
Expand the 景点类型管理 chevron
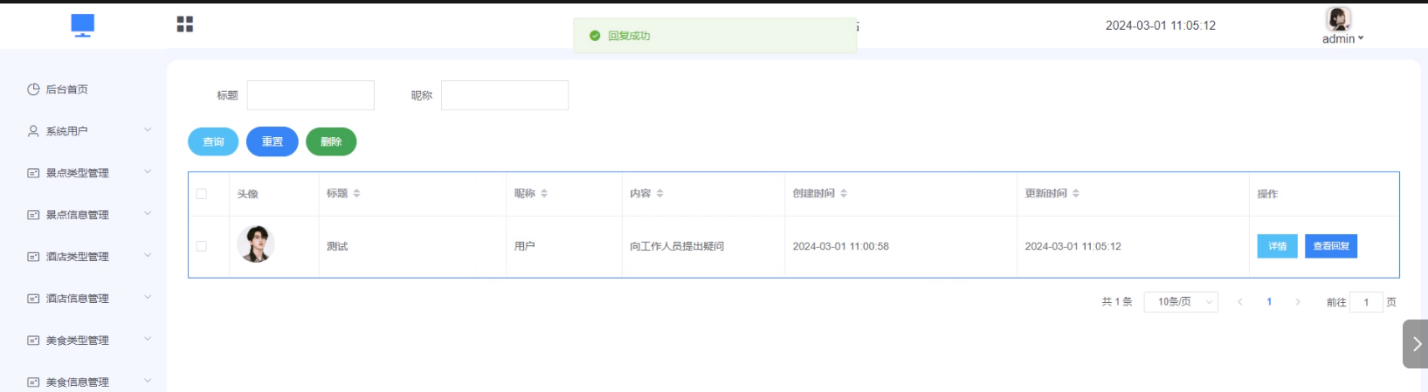[x=147, y=172]
